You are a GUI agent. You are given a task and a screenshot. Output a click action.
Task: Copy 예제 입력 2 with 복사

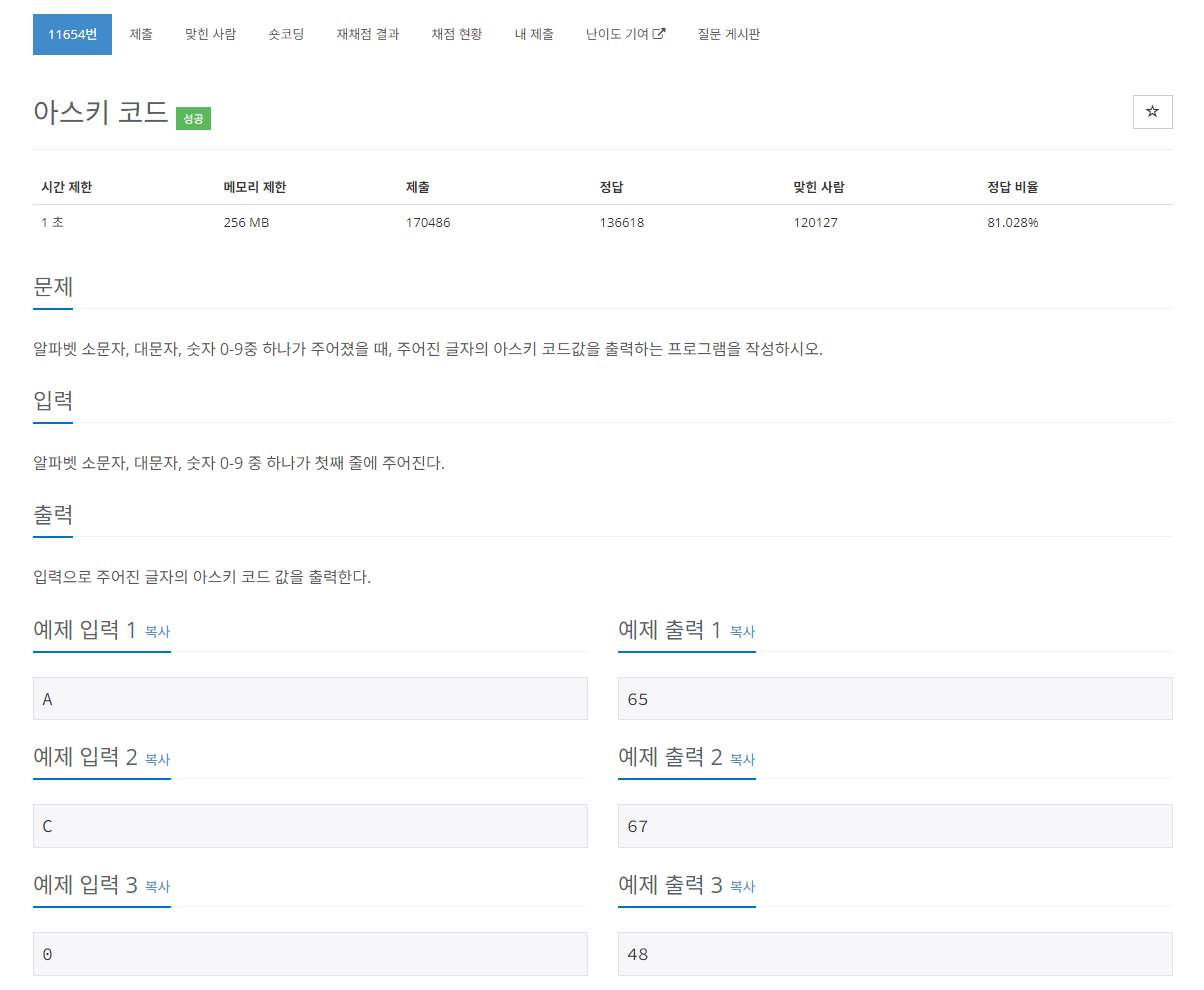pos(158,760)
